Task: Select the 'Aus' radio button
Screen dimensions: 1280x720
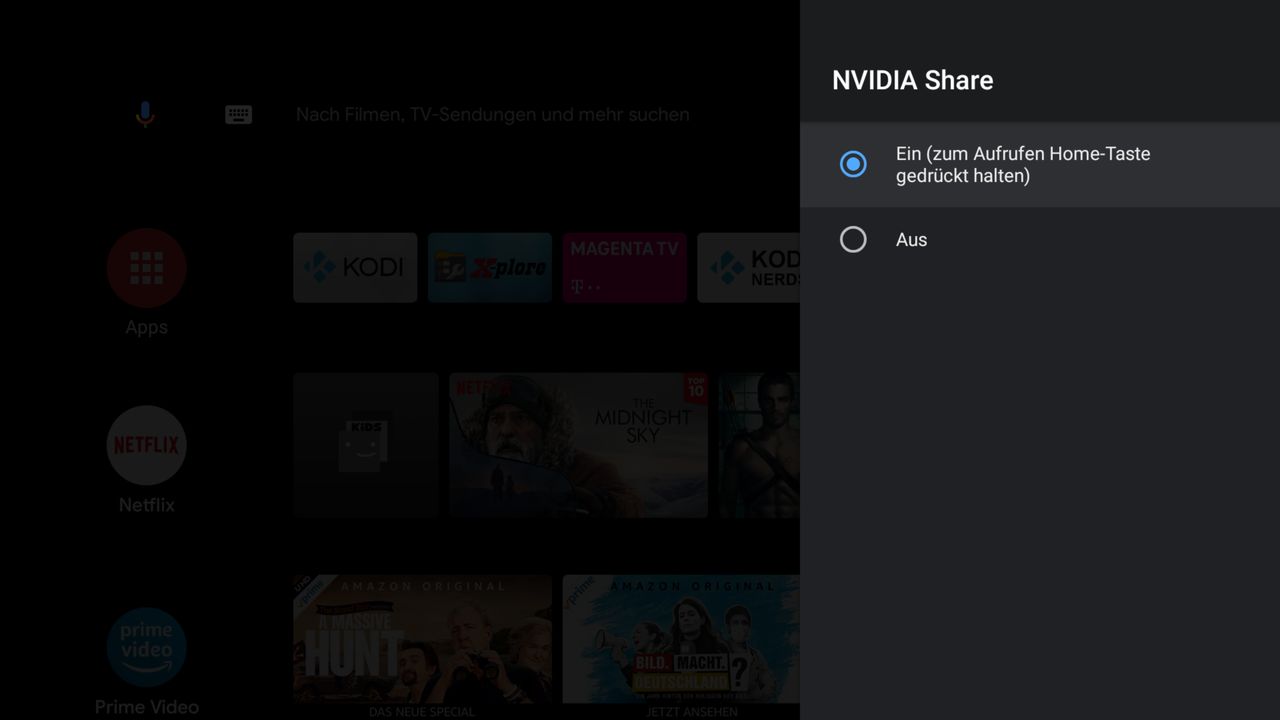Action: click(x=853, y=240)
